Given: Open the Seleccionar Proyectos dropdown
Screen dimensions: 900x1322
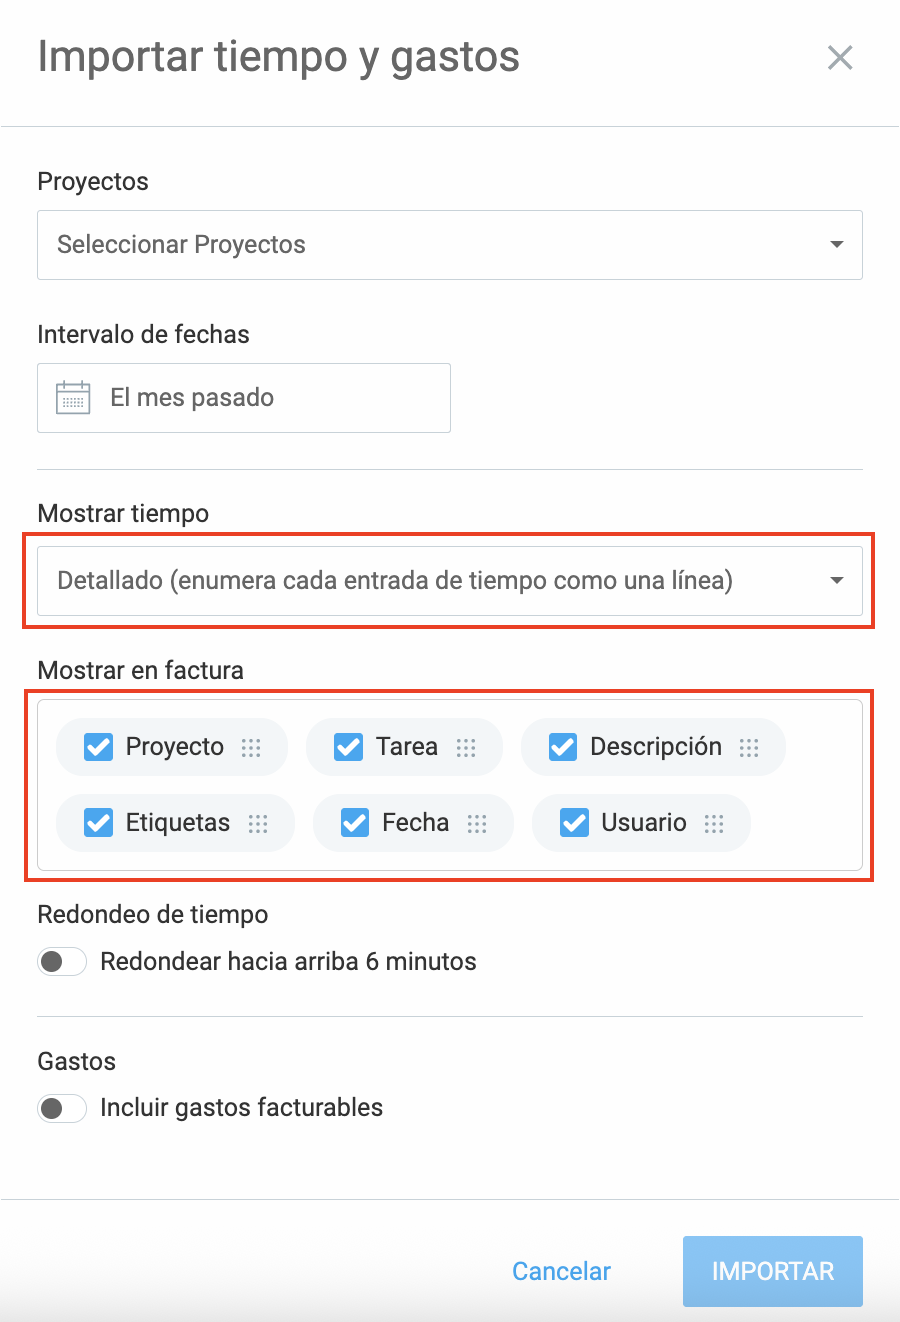Looking at the screenshot, I should 449,245.
